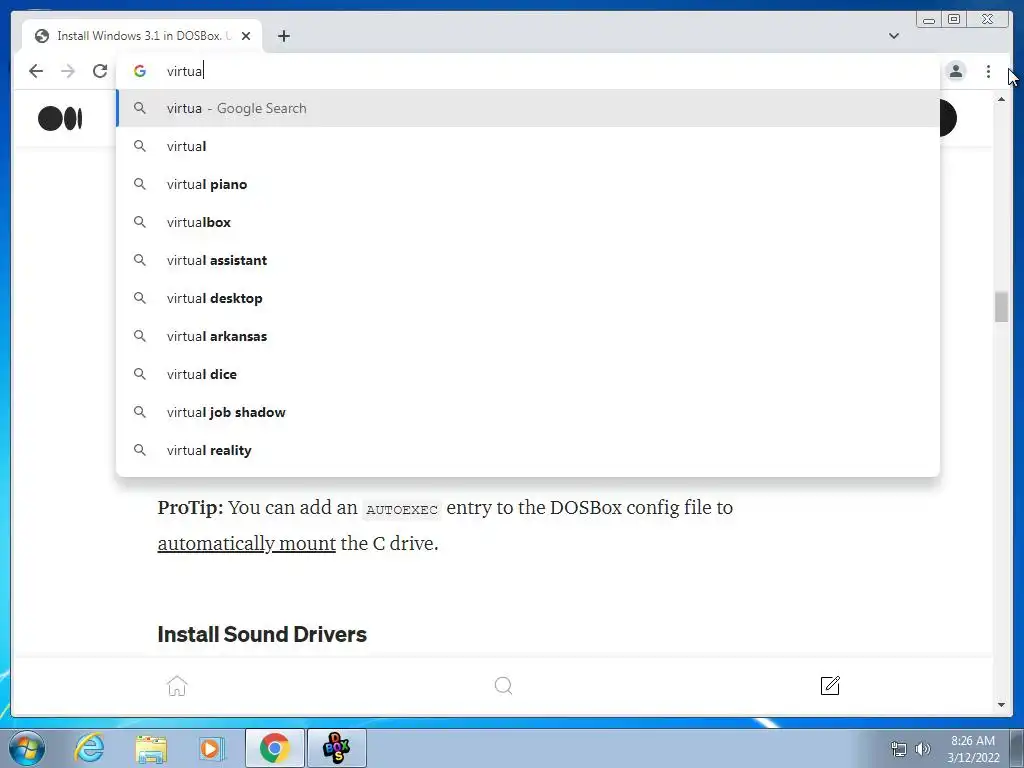Expand the tab search chevron
Viewport: 1024px width, 768px height.
[894, 36]
